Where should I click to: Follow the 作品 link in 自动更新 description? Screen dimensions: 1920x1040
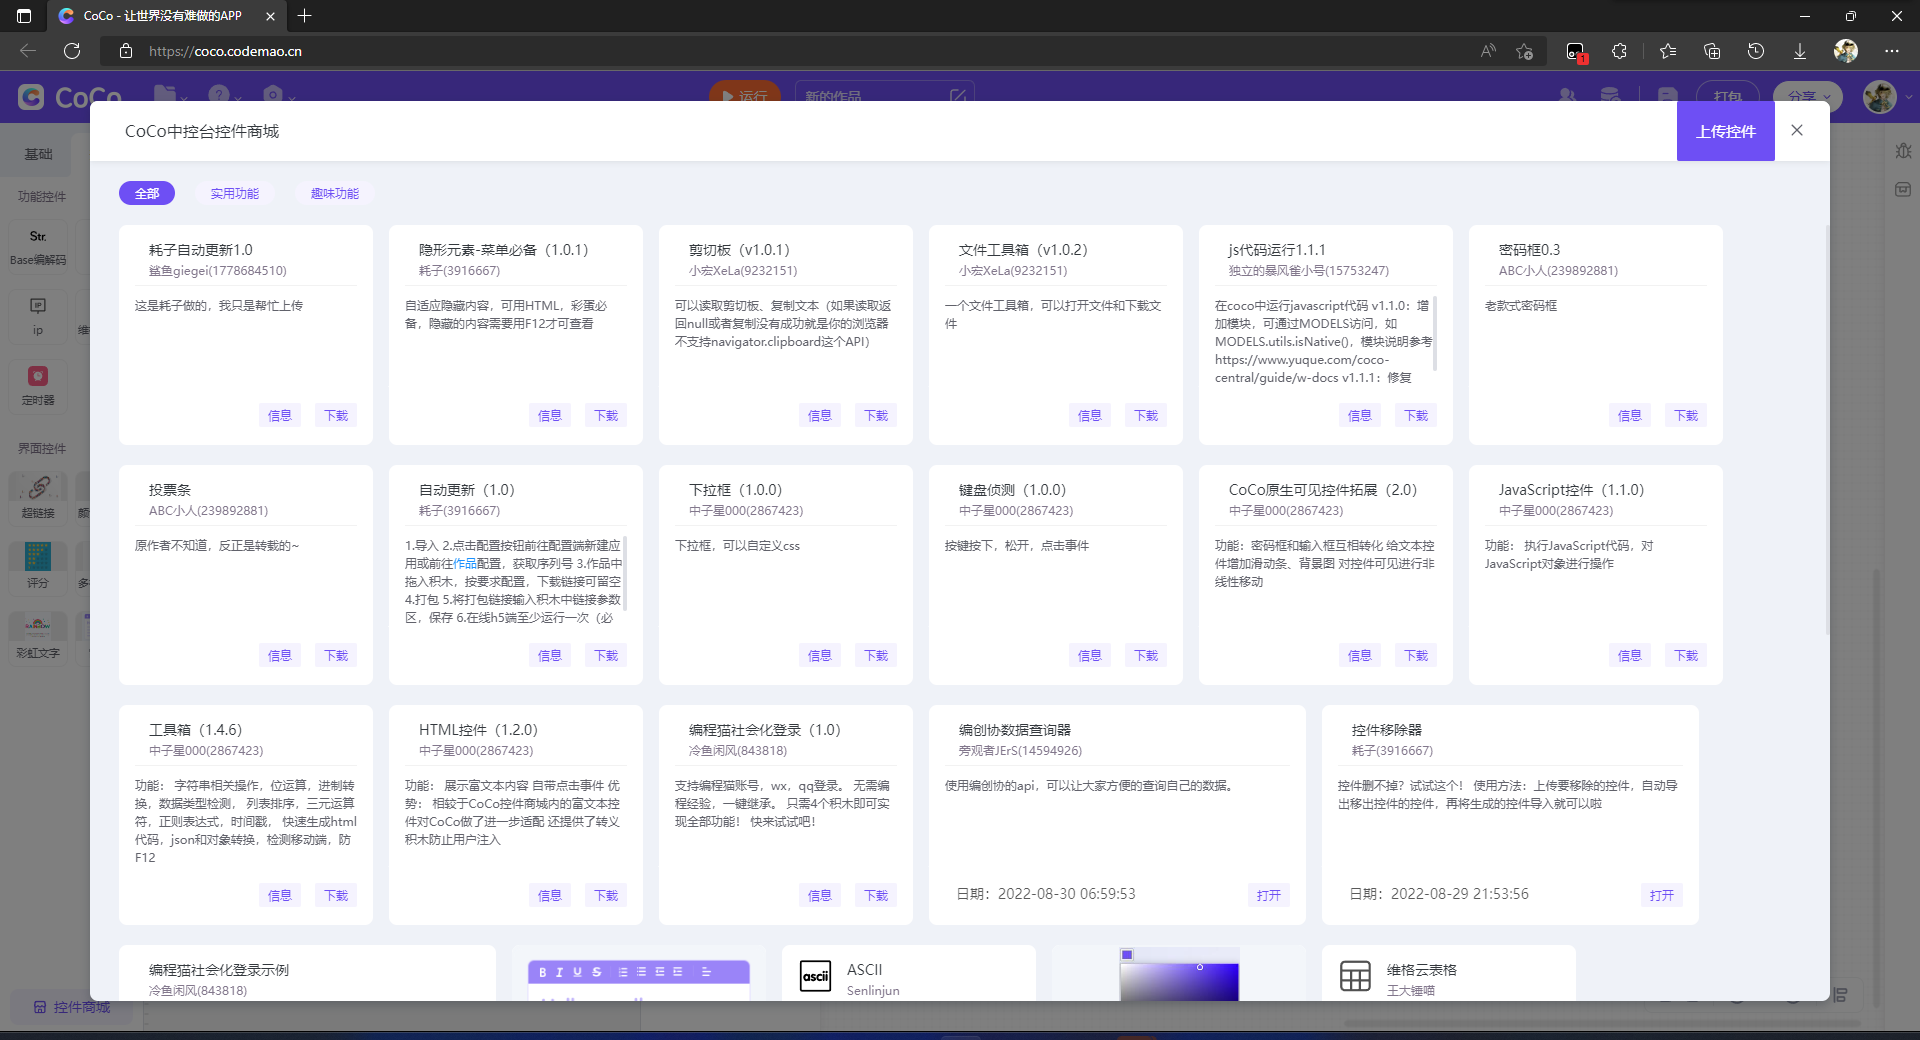[x=465, y=563]
